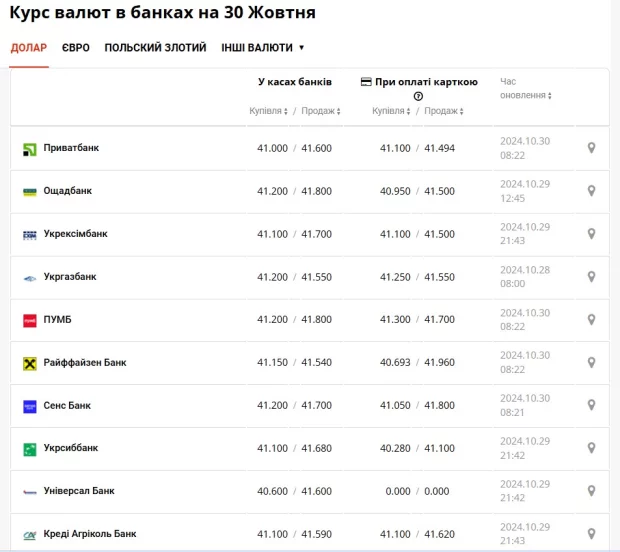Select the ПОЛЬСКИЙ ЗЛОТИЙ tab
Image resolution: width=620 pixels, height=552 pixels.
pos(155,47)
